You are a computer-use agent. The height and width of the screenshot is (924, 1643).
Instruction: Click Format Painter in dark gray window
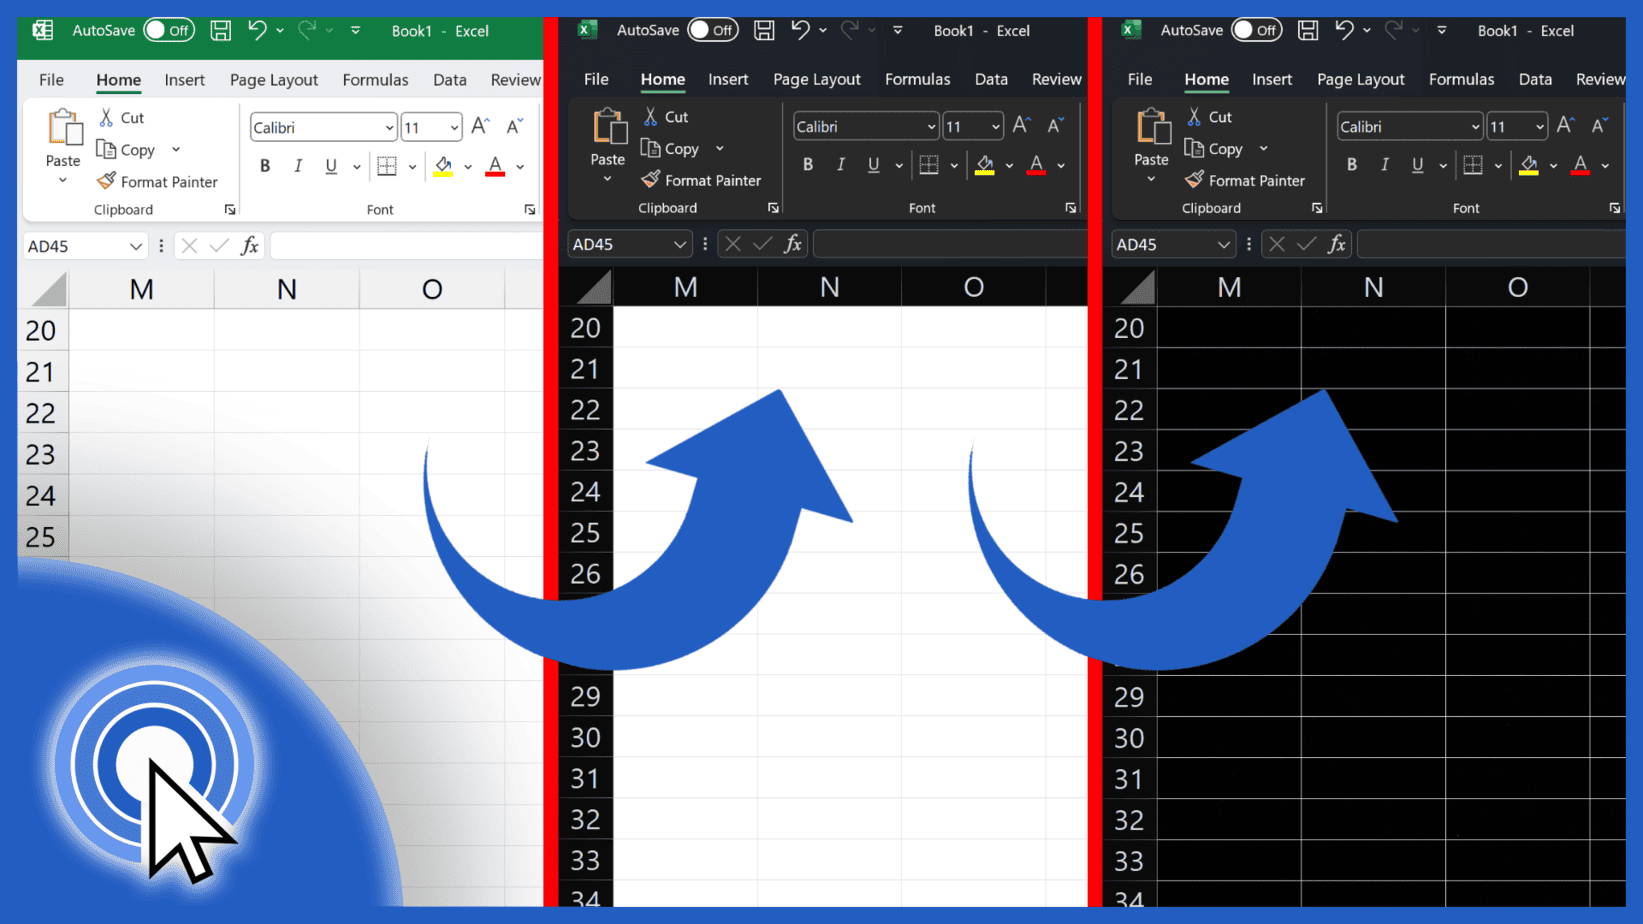pos(701,181)
